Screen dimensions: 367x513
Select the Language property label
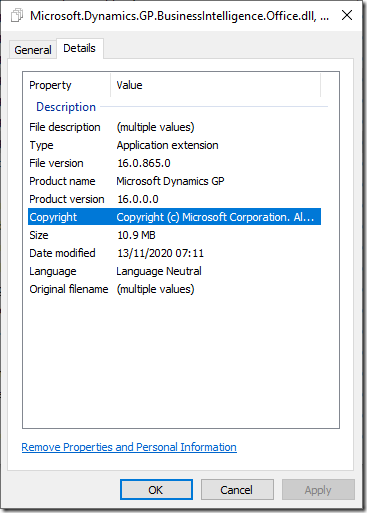click(x=53, y=271)
